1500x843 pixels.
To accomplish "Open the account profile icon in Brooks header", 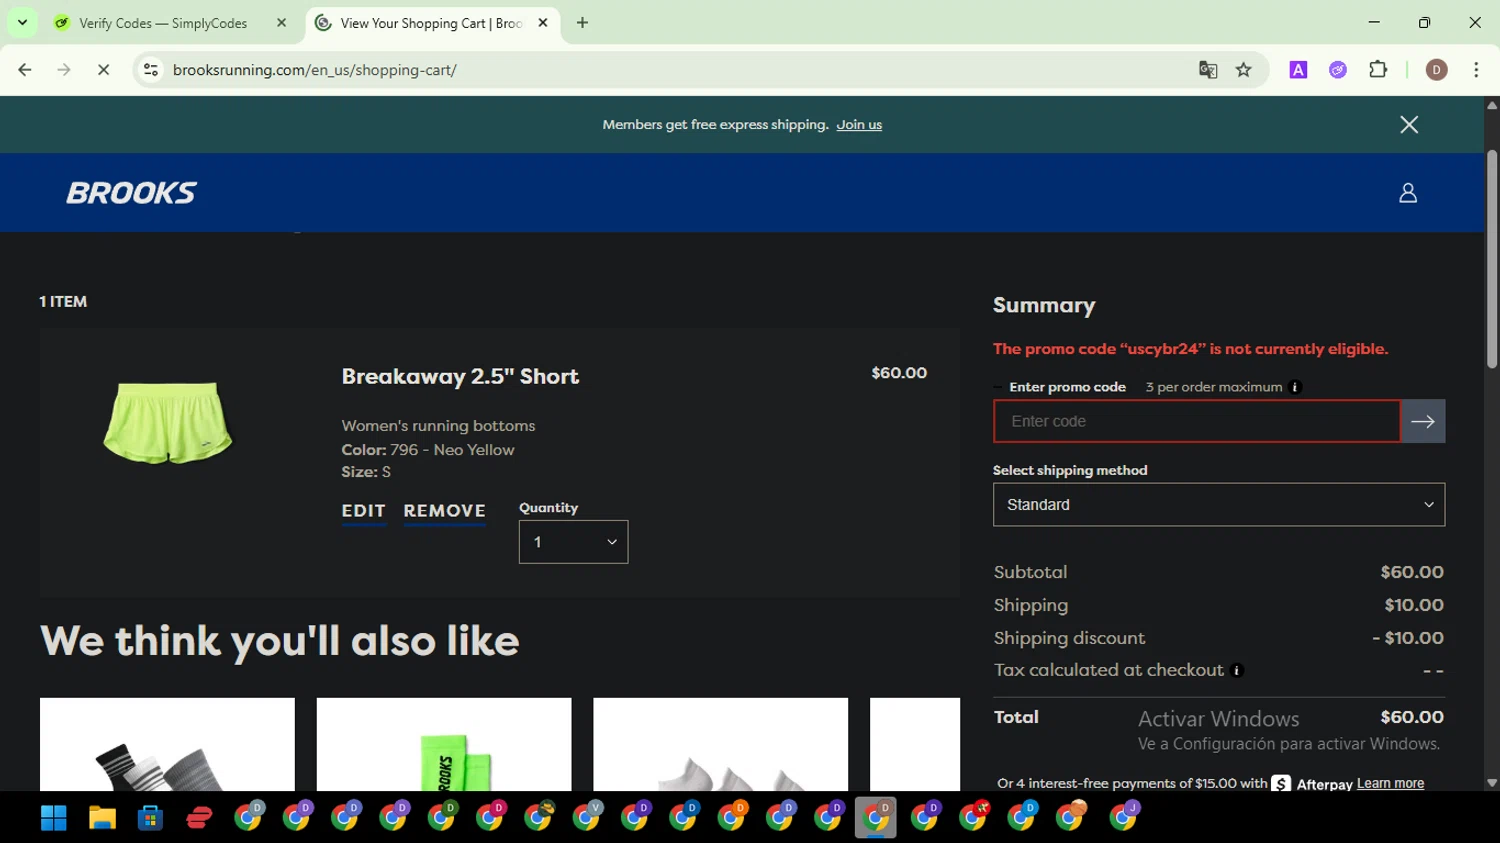I will (x=1408, y=193).
